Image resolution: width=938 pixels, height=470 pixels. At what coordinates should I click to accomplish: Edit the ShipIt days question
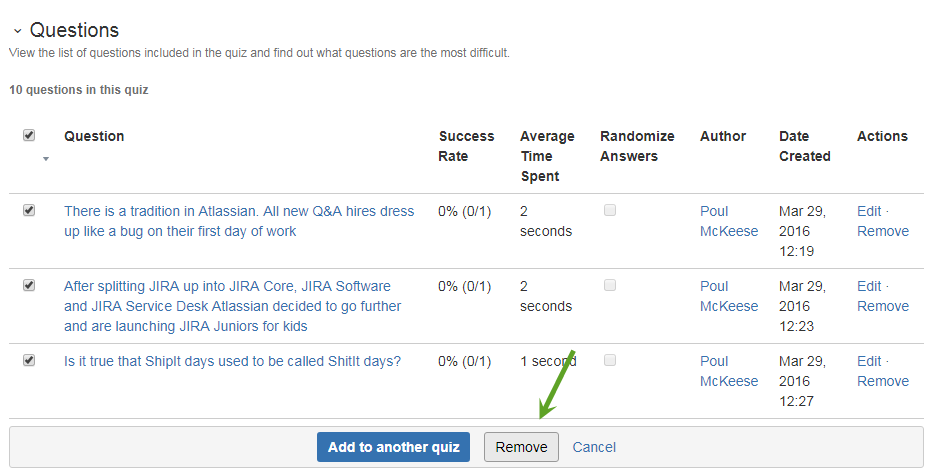869,361
